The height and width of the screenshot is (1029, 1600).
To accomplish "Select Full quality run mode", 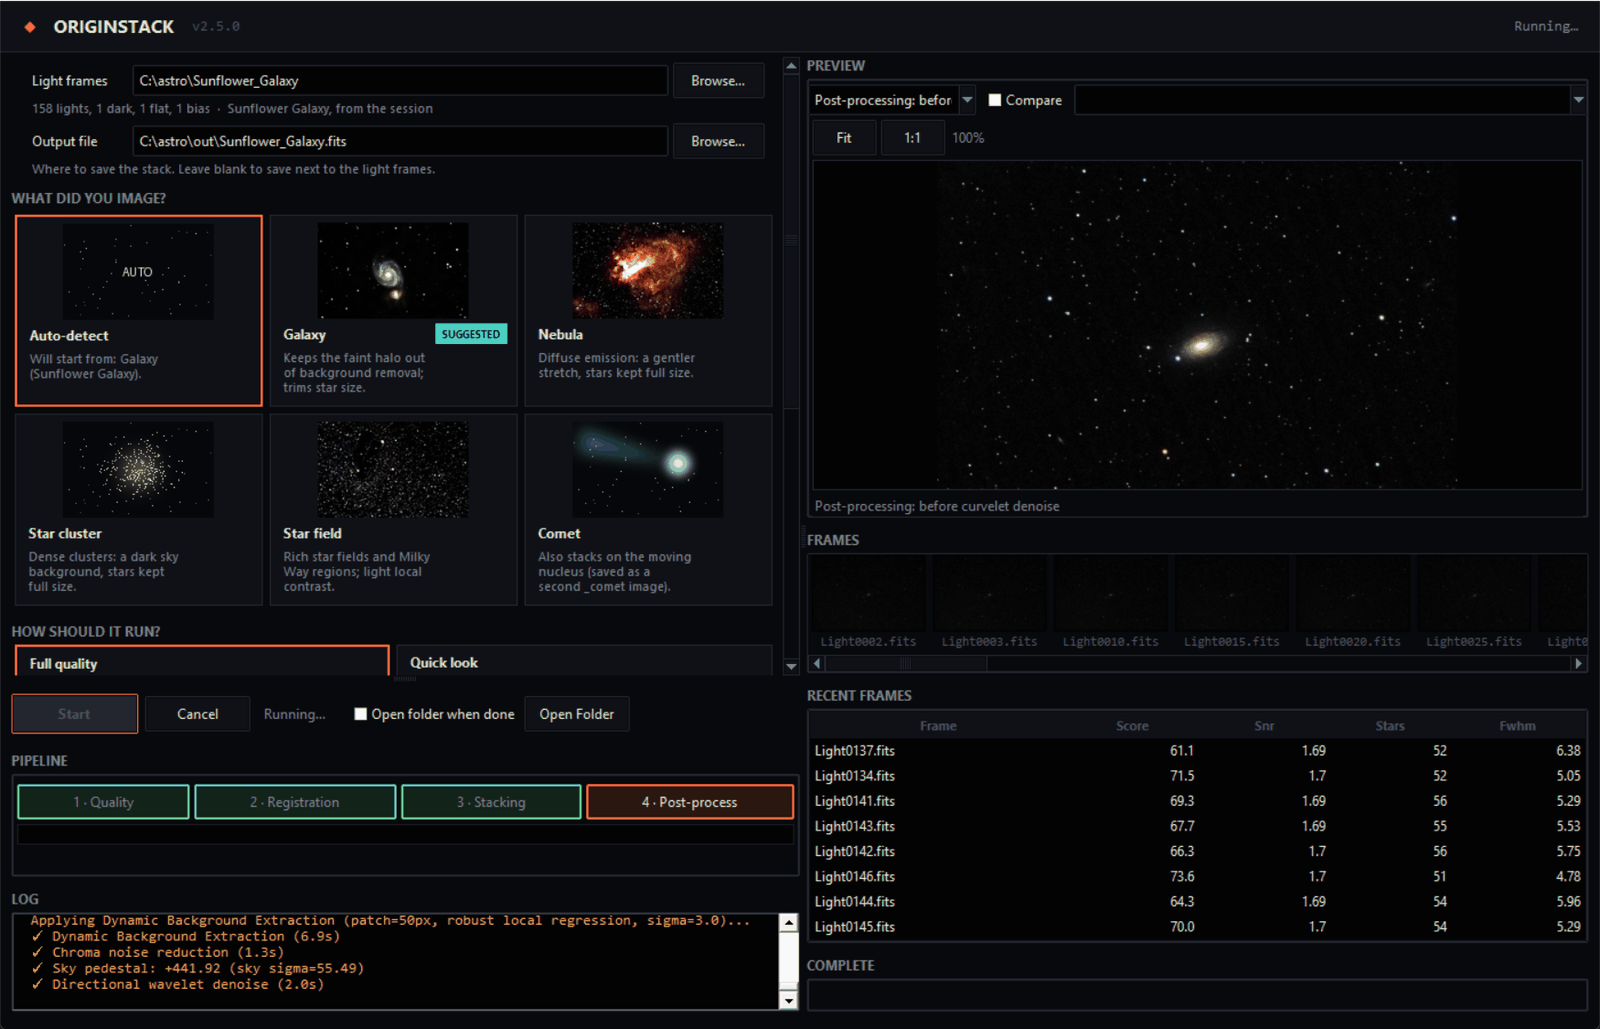I will pos(202,661).
